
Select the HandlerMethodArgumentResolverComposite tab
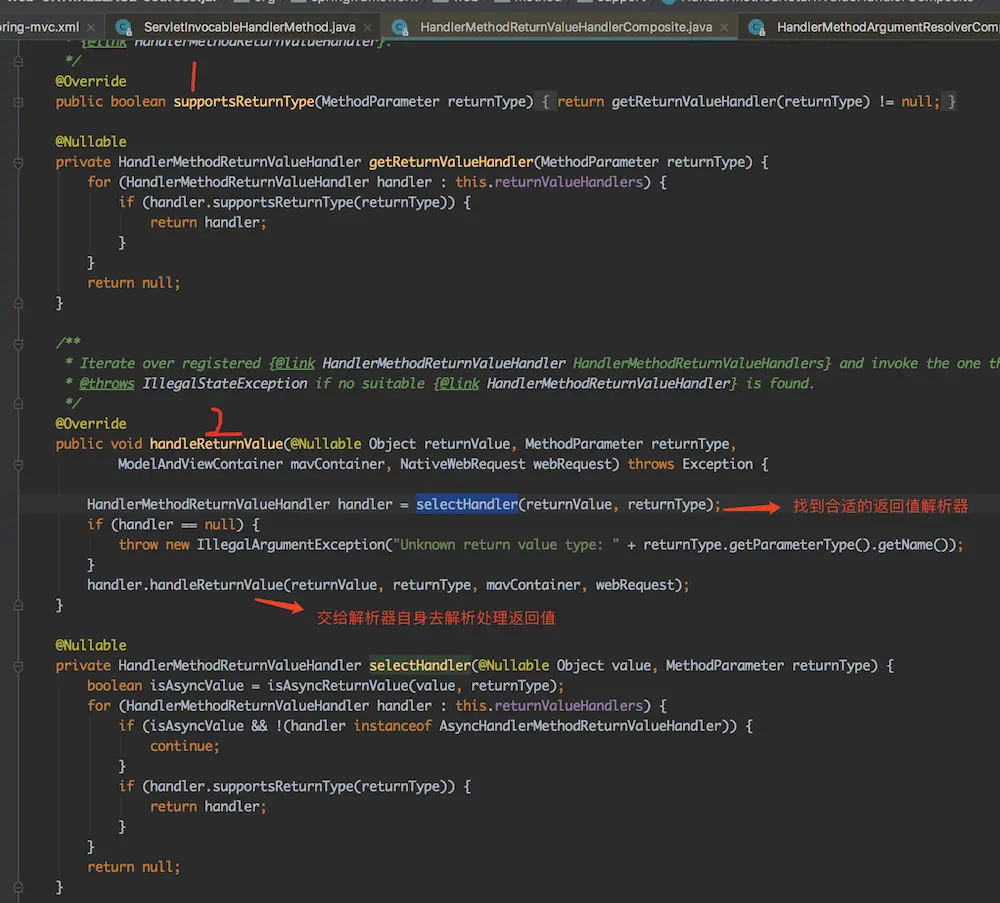click(886, 27)
